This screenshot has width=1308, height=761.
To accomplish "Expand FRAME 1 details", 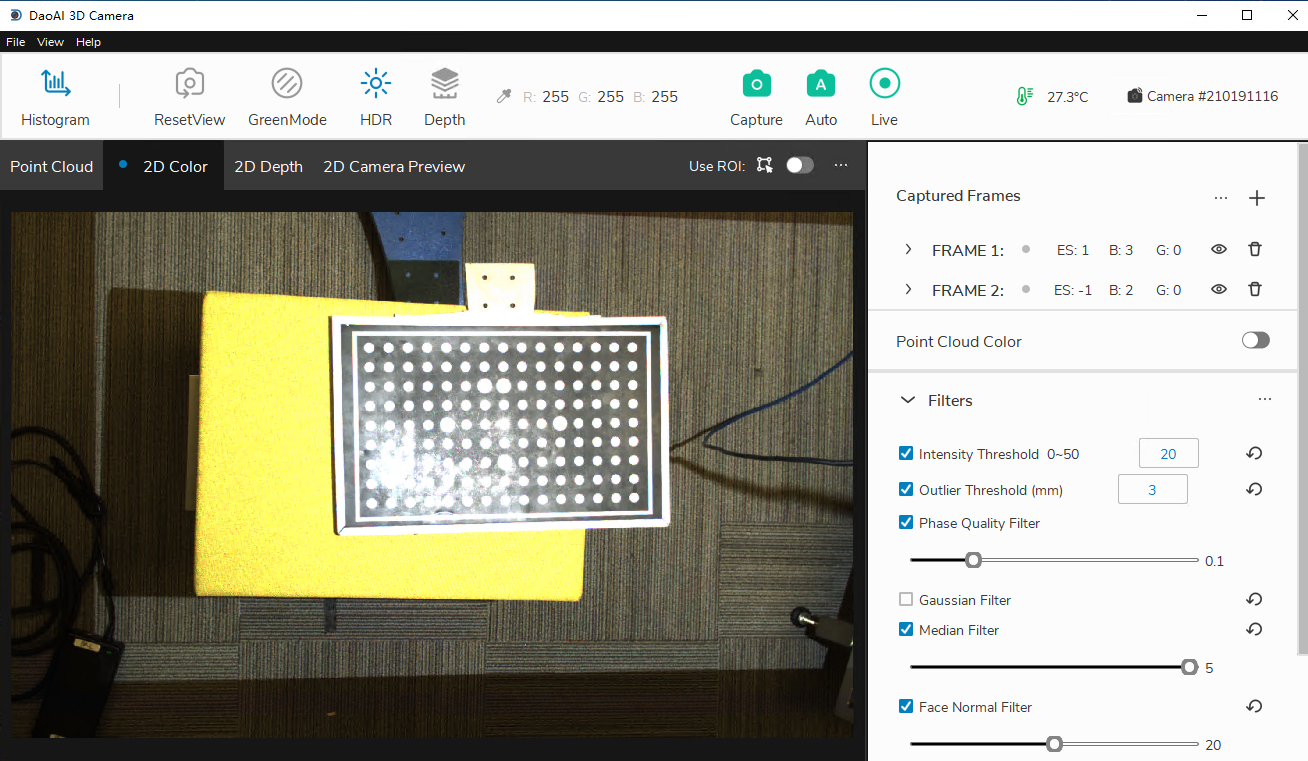I will point(908,250).
